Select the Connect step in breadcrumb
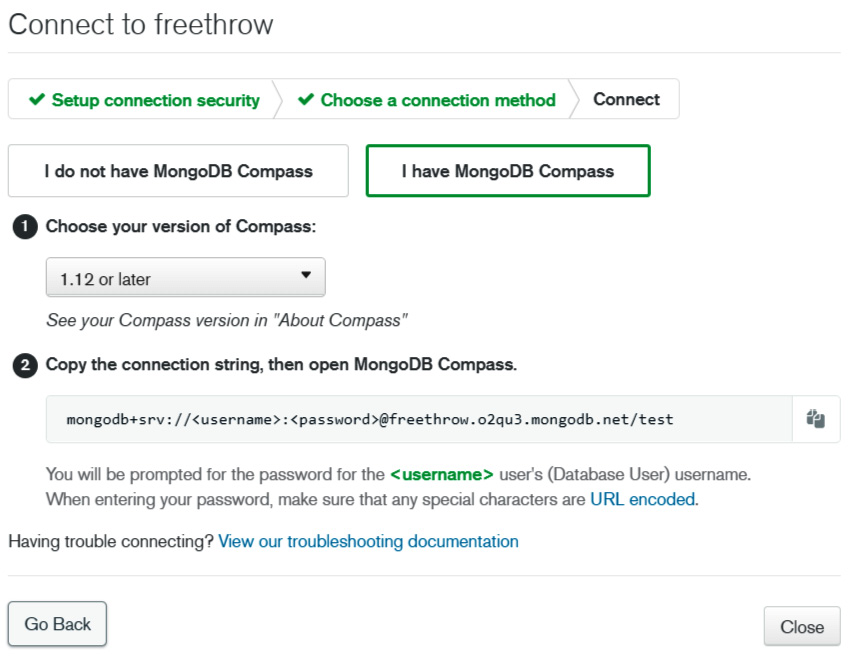 click(x=626, y=100)
